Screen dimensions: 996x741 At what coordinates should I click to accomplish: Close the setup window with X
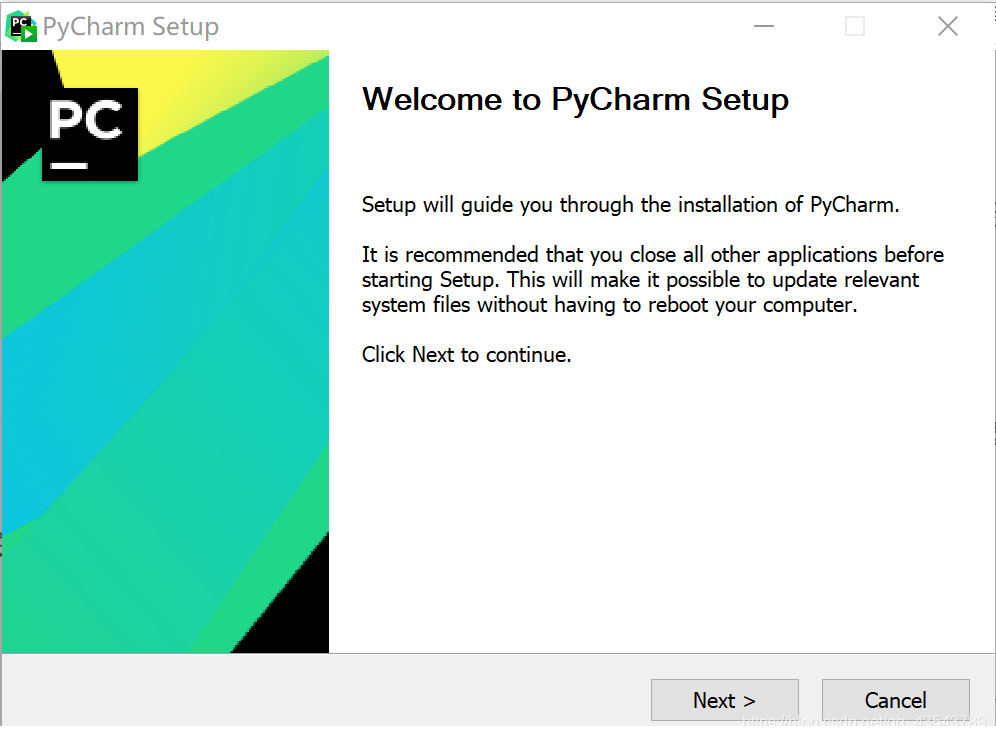point(947,27)
